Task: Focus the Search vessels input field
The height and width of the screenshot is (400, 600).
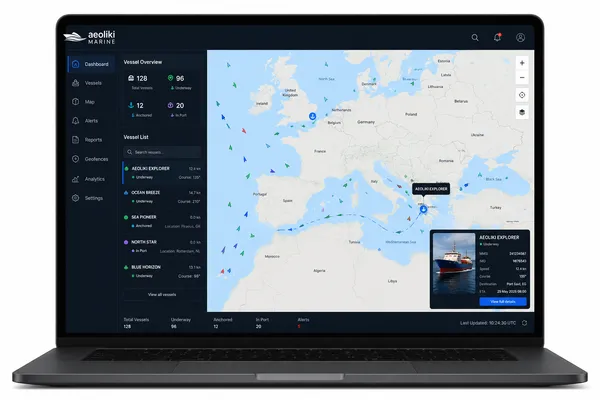Action: pyautogui.click(x=162, y=152)
